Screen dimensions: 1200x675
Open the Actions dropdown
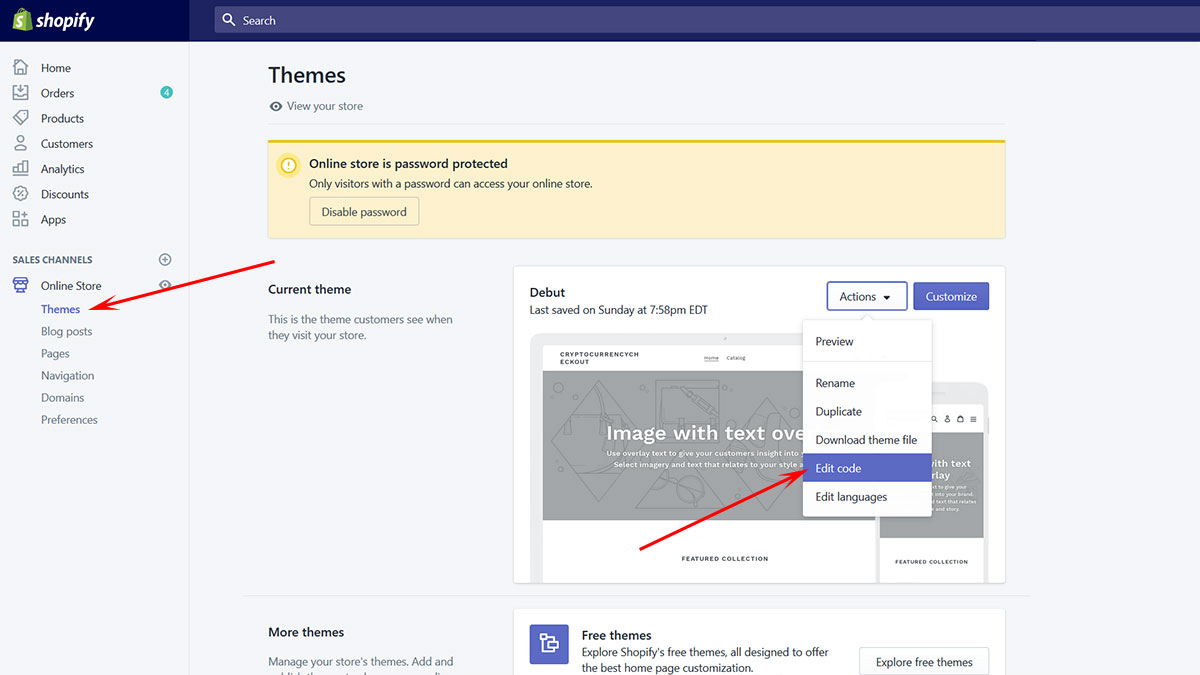[867, 296]
